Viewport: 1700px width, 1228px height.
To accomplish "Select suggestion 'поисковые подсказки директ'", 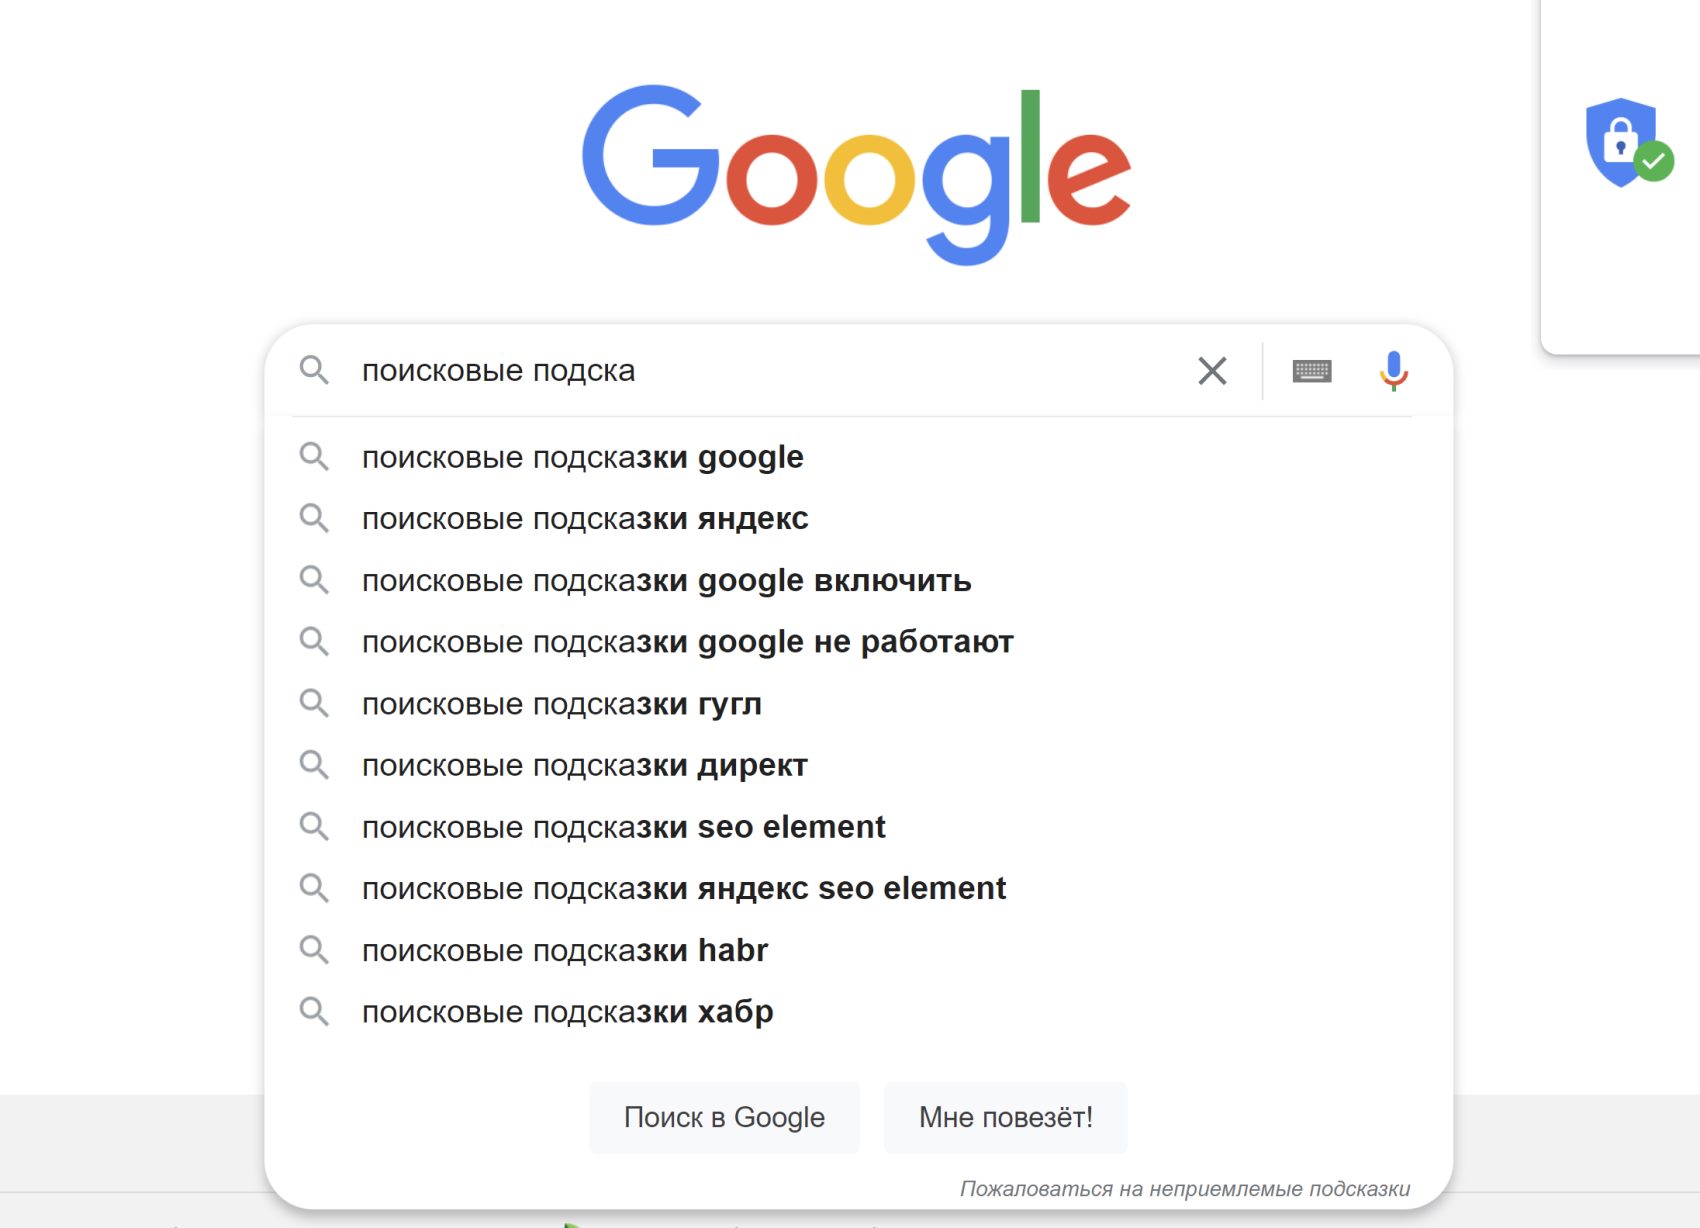I will tap(584, 766).
